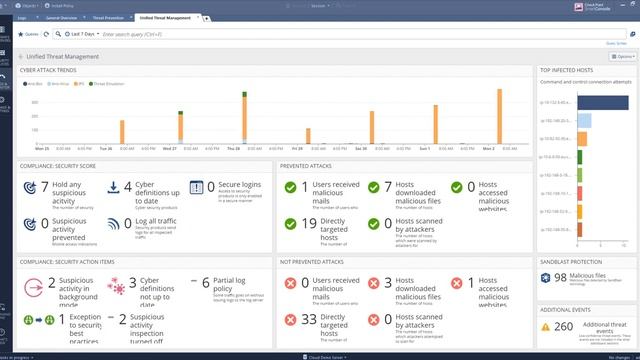
Task: Click the magnifier search icon
Action: coord(58,34)
